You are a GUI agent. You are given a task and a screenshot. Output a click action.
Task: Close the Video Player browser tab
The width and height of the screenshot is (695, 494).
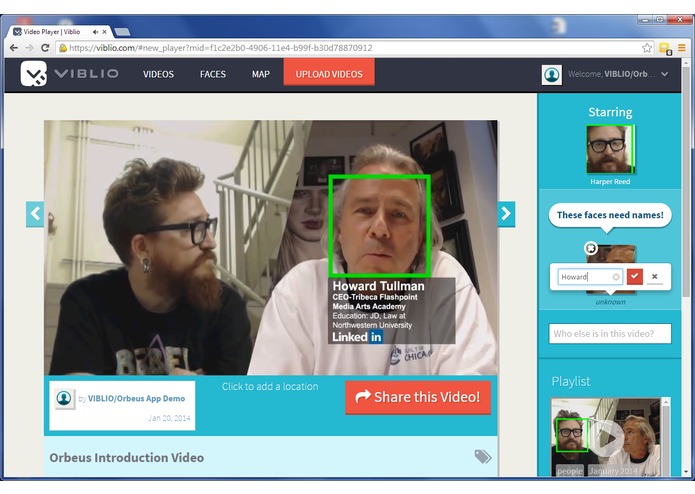[x=105, y=32]
